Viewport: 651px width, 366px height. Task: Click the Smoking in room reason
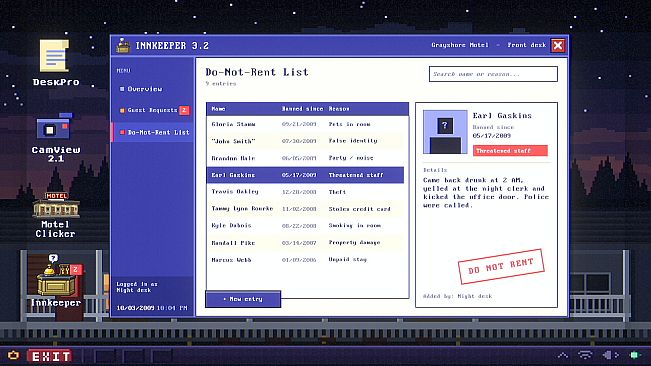click(355, 226)
